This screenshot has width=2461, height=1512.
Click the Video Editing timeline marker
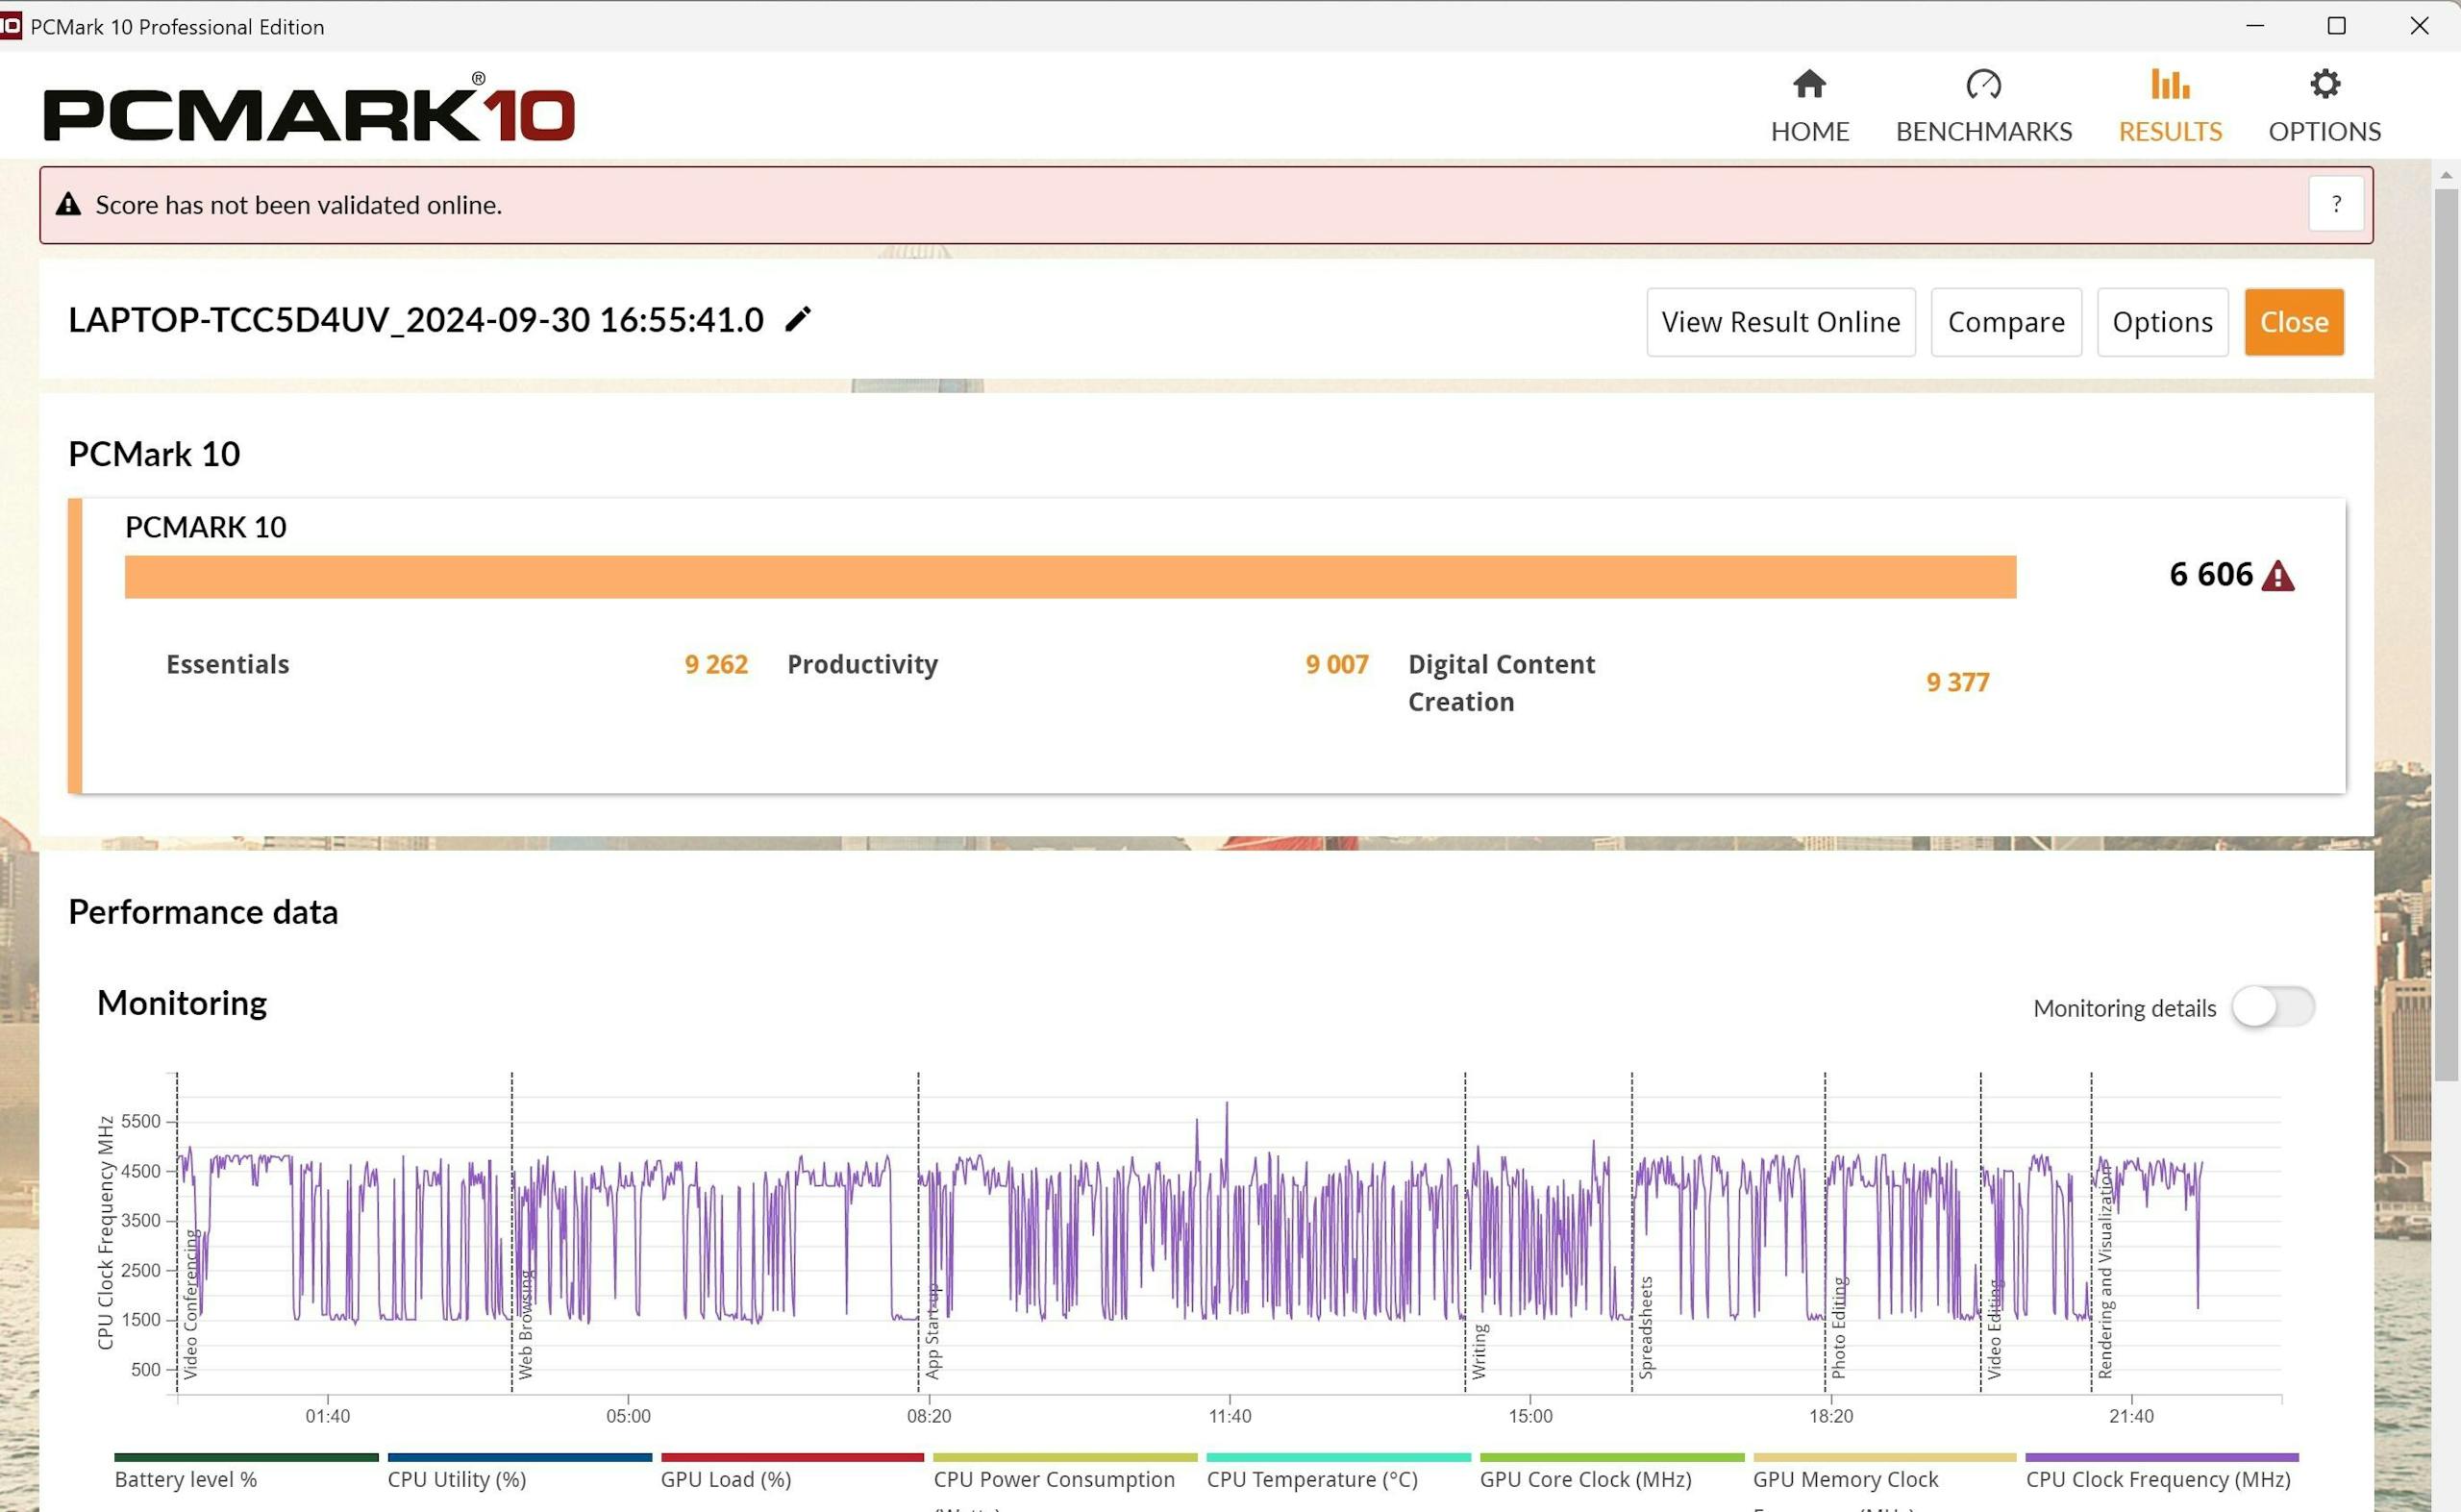[x=1994, y=1330]
